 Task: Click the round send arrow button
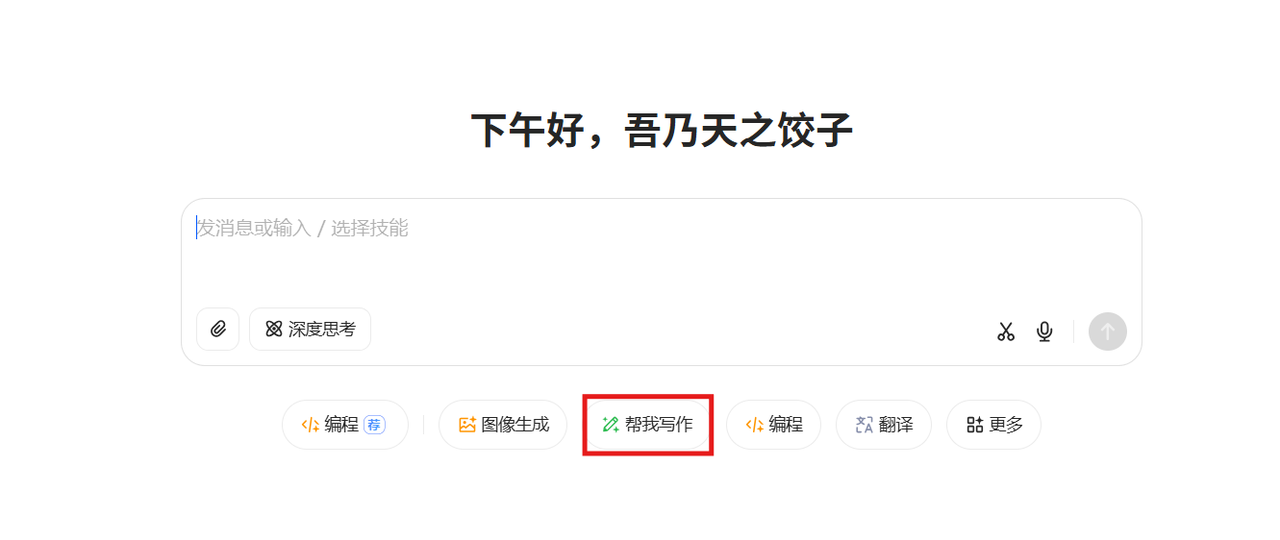[x=1108, y=331]
